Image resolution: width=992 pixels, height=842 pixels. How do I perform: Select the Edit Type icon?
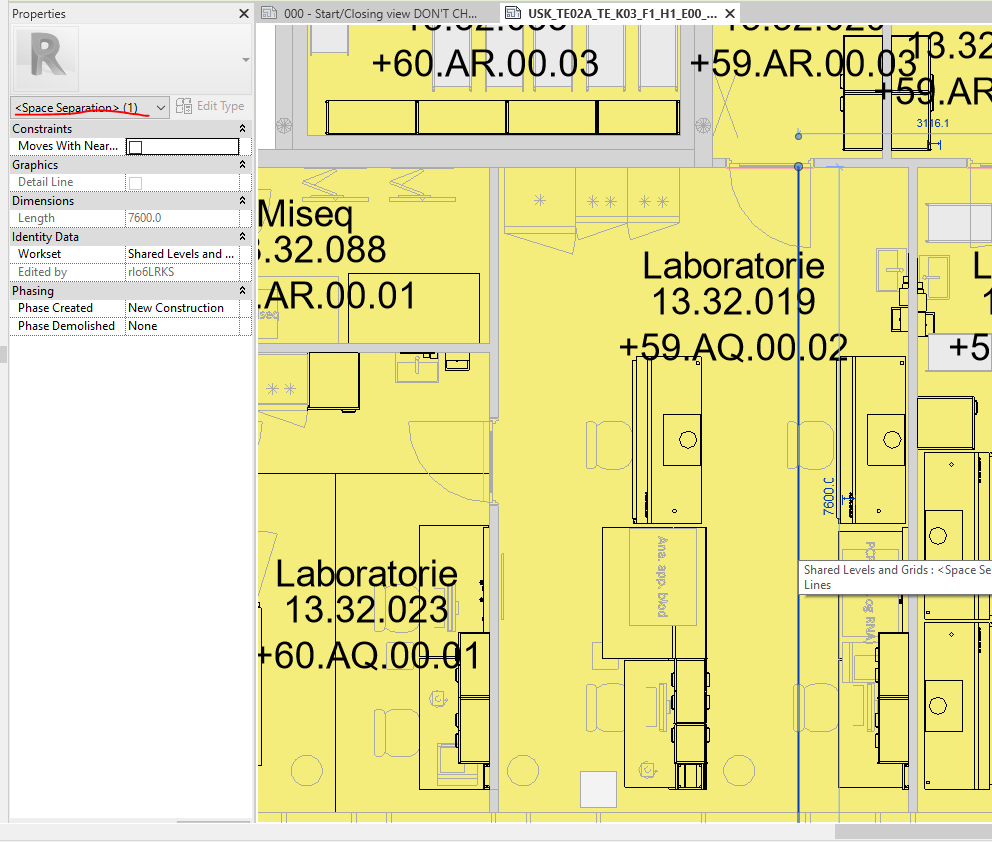(183, 106)
